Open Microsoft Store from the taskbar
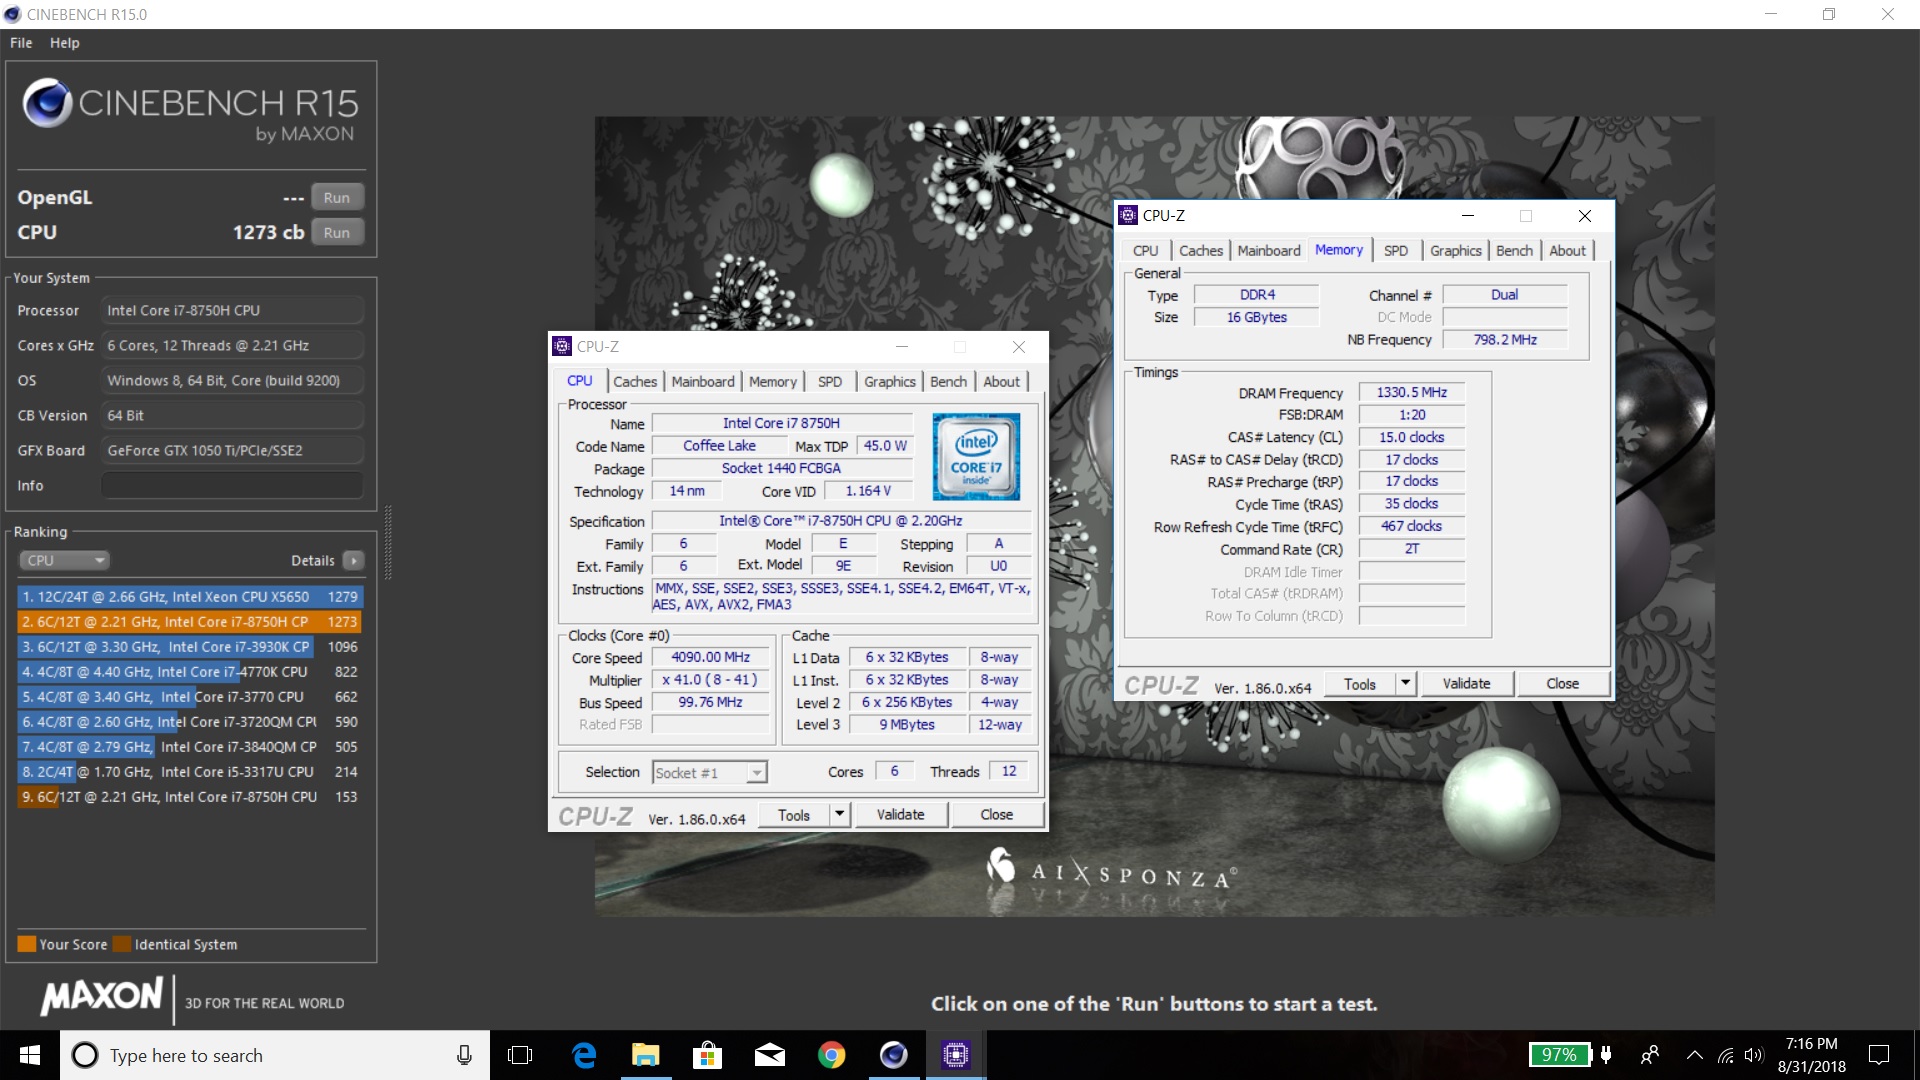Viewport: 1920px width, 1080px height. click(707, 1055)
